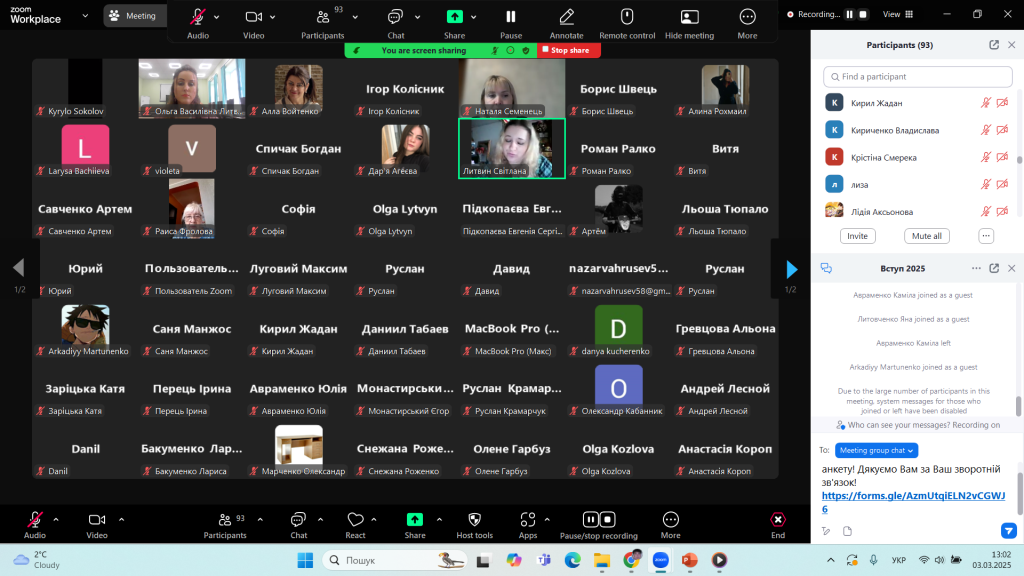Click the Find a participant field
Screen dimensions: 1024x576
(x=918, y=76)
